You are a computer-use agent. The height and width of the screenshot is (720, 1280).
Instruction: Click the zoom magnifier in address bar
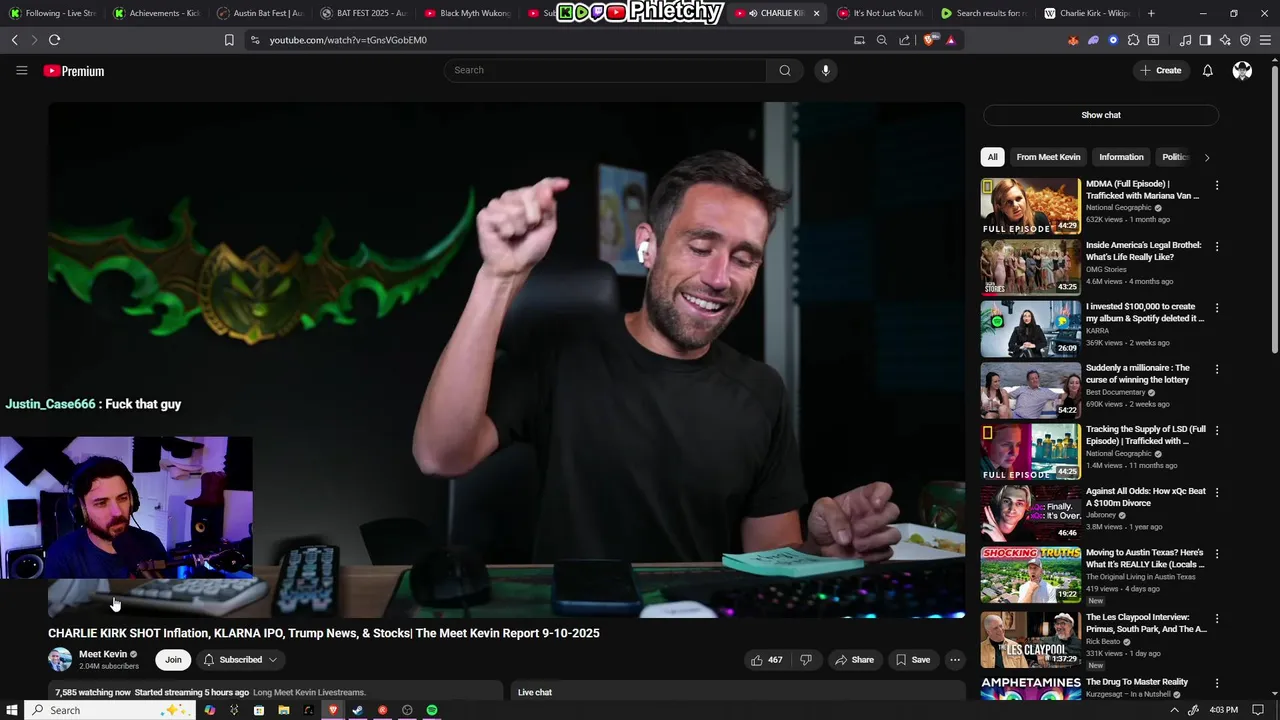tap(881, 40)
